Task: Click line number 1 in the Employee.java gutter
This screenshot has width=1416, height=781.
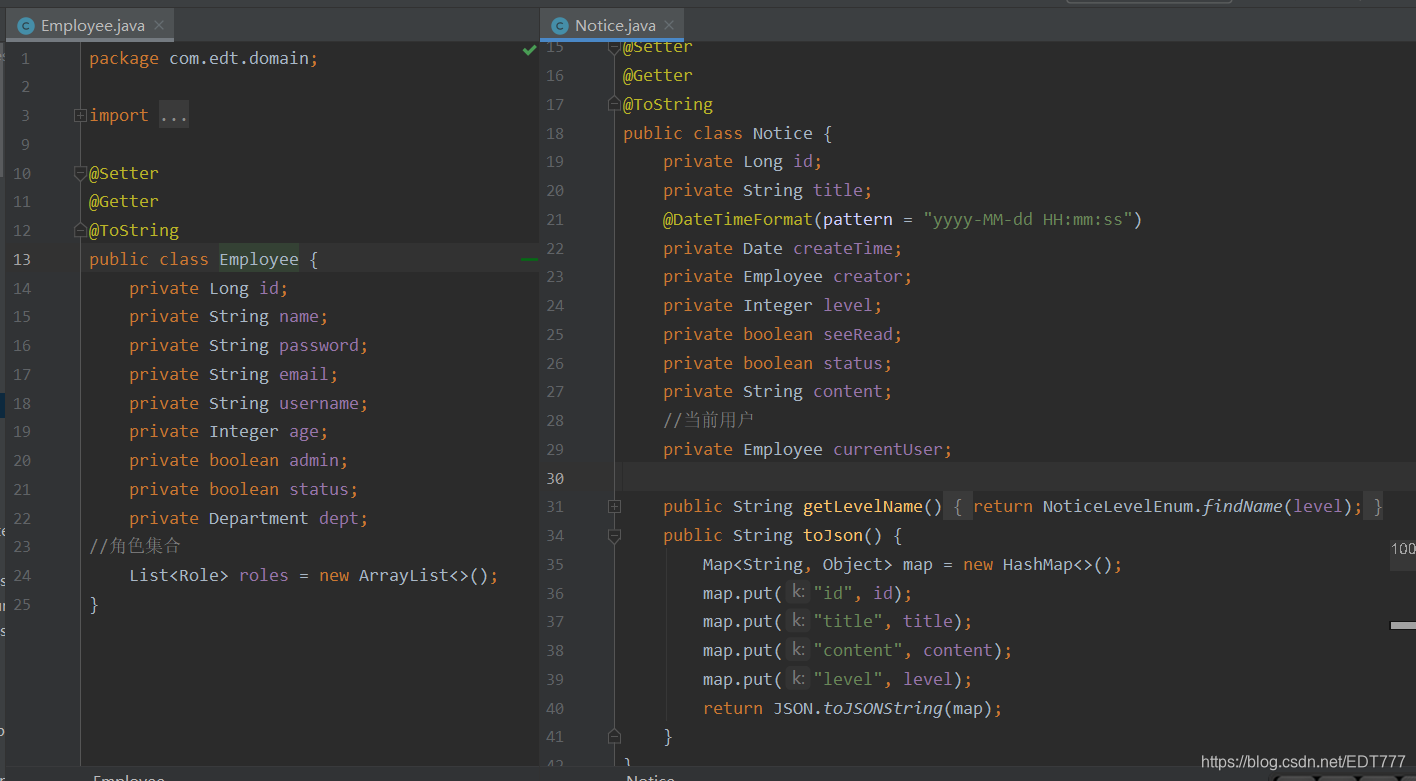Action: pyautogui.click(x=25, y=59)
